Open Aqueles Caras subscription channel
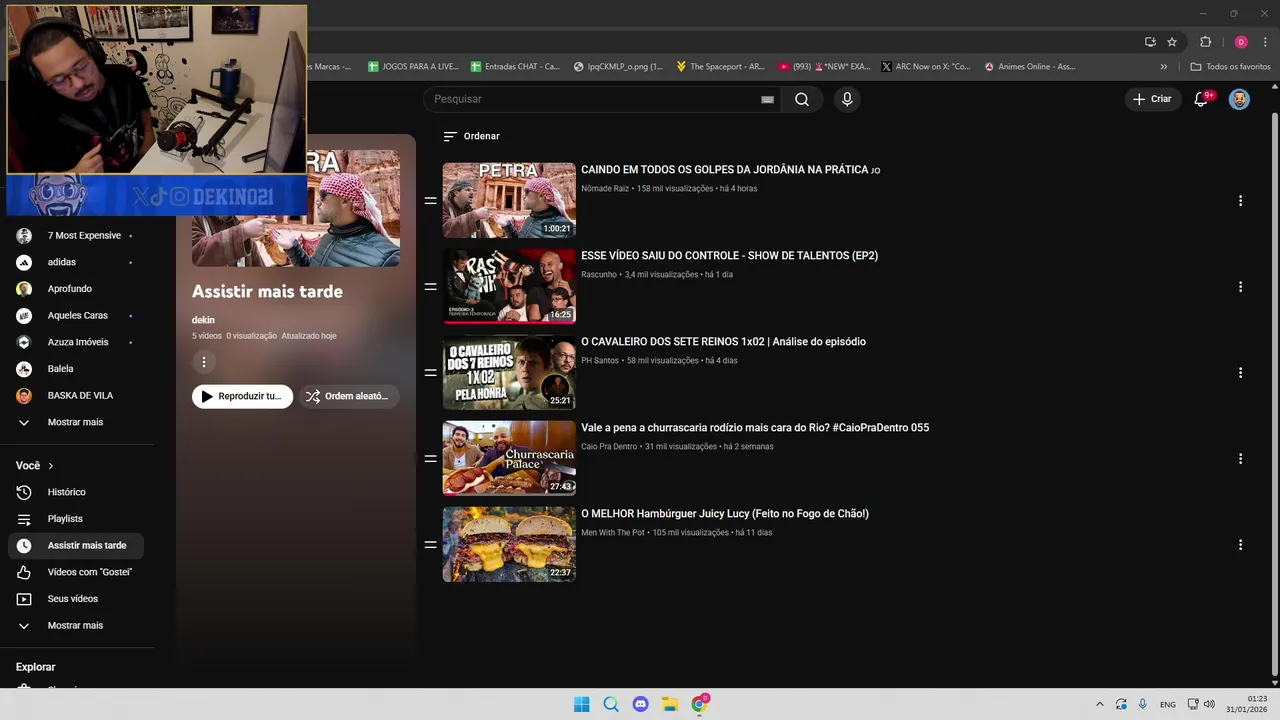The width and height of the screenshot is (1280, 720). [76, 316]
